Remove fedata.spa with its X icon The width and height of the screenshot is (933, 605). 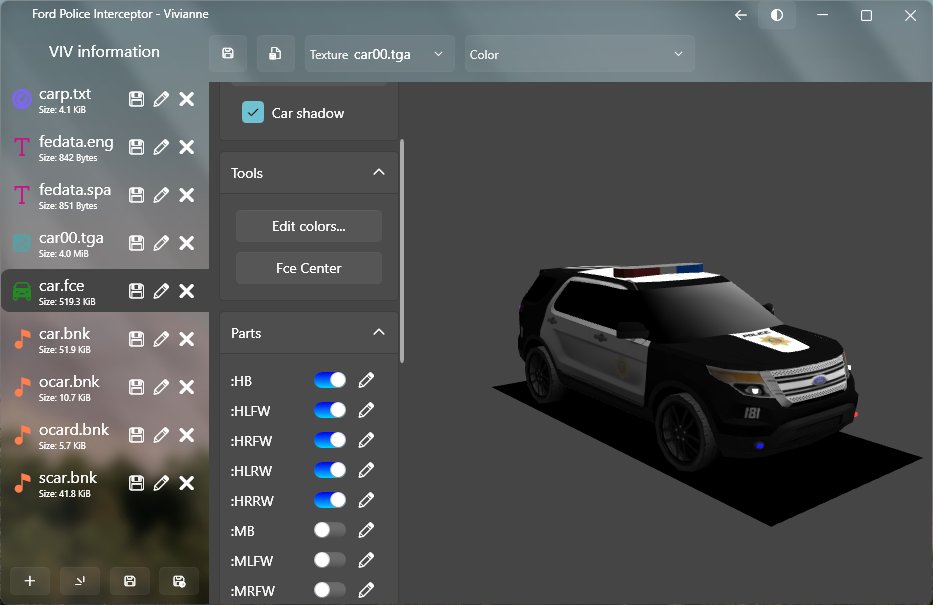click(x=187, y=195)
